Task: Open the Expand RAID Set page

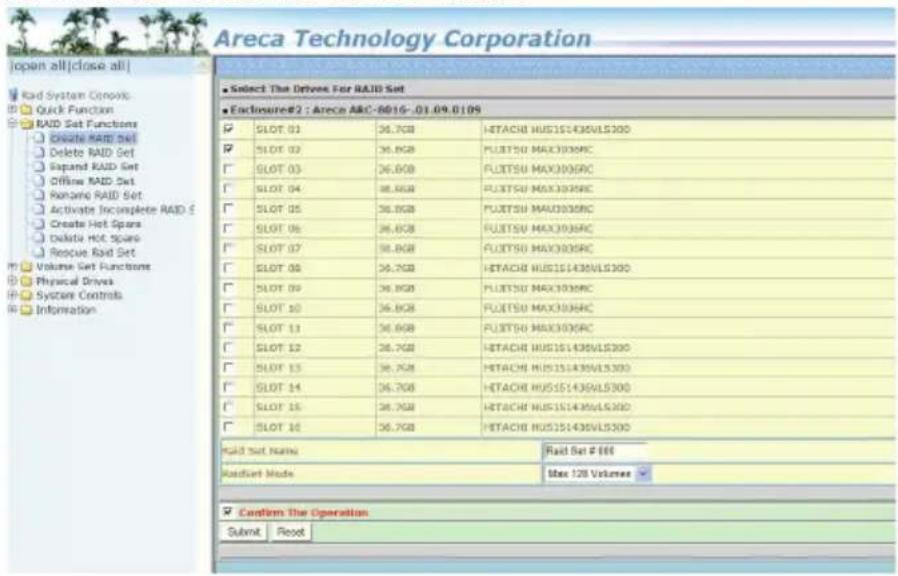Action: click(x=94, y=167)
